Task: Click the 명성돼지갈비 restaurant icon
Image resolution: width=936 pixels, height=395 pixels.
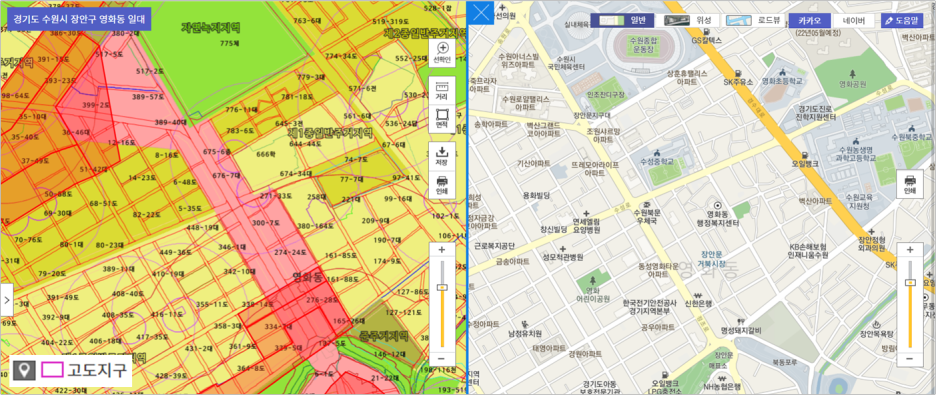Action: click(x=741, y=321)
